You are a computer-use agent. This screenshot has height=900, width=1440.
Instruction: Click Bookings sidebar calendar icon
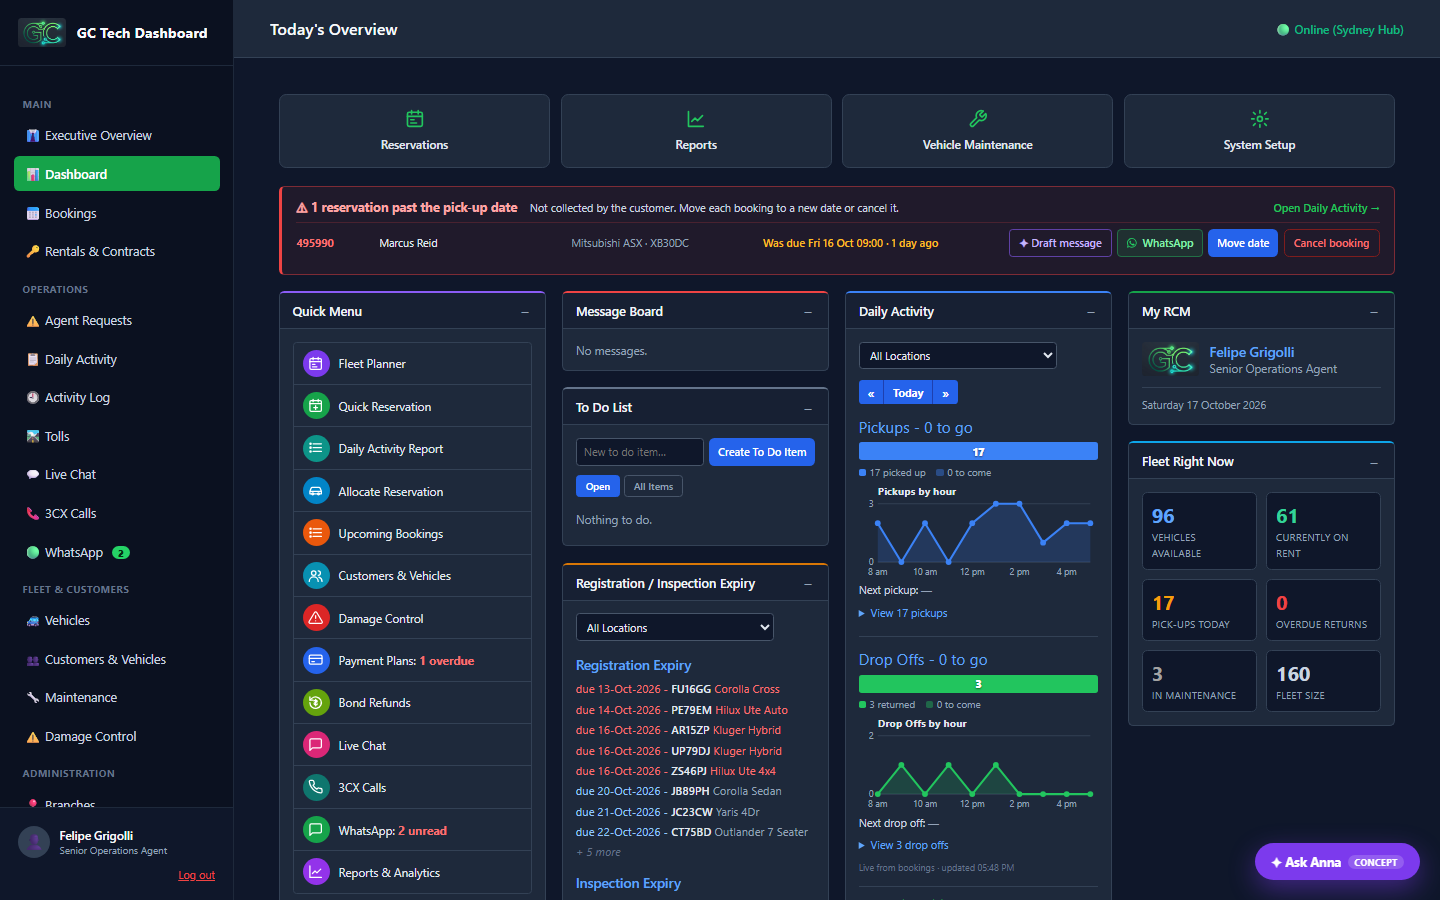33,214
